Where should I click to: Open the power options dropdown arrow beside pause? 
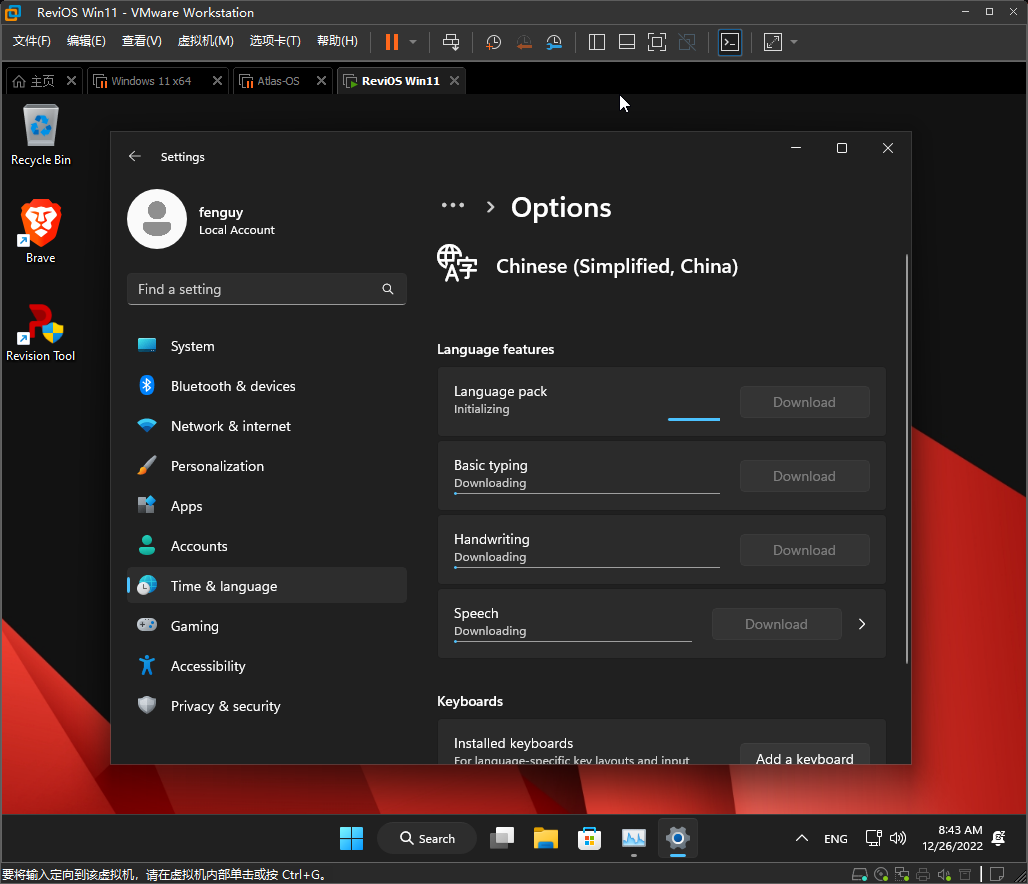click(413, 42)
